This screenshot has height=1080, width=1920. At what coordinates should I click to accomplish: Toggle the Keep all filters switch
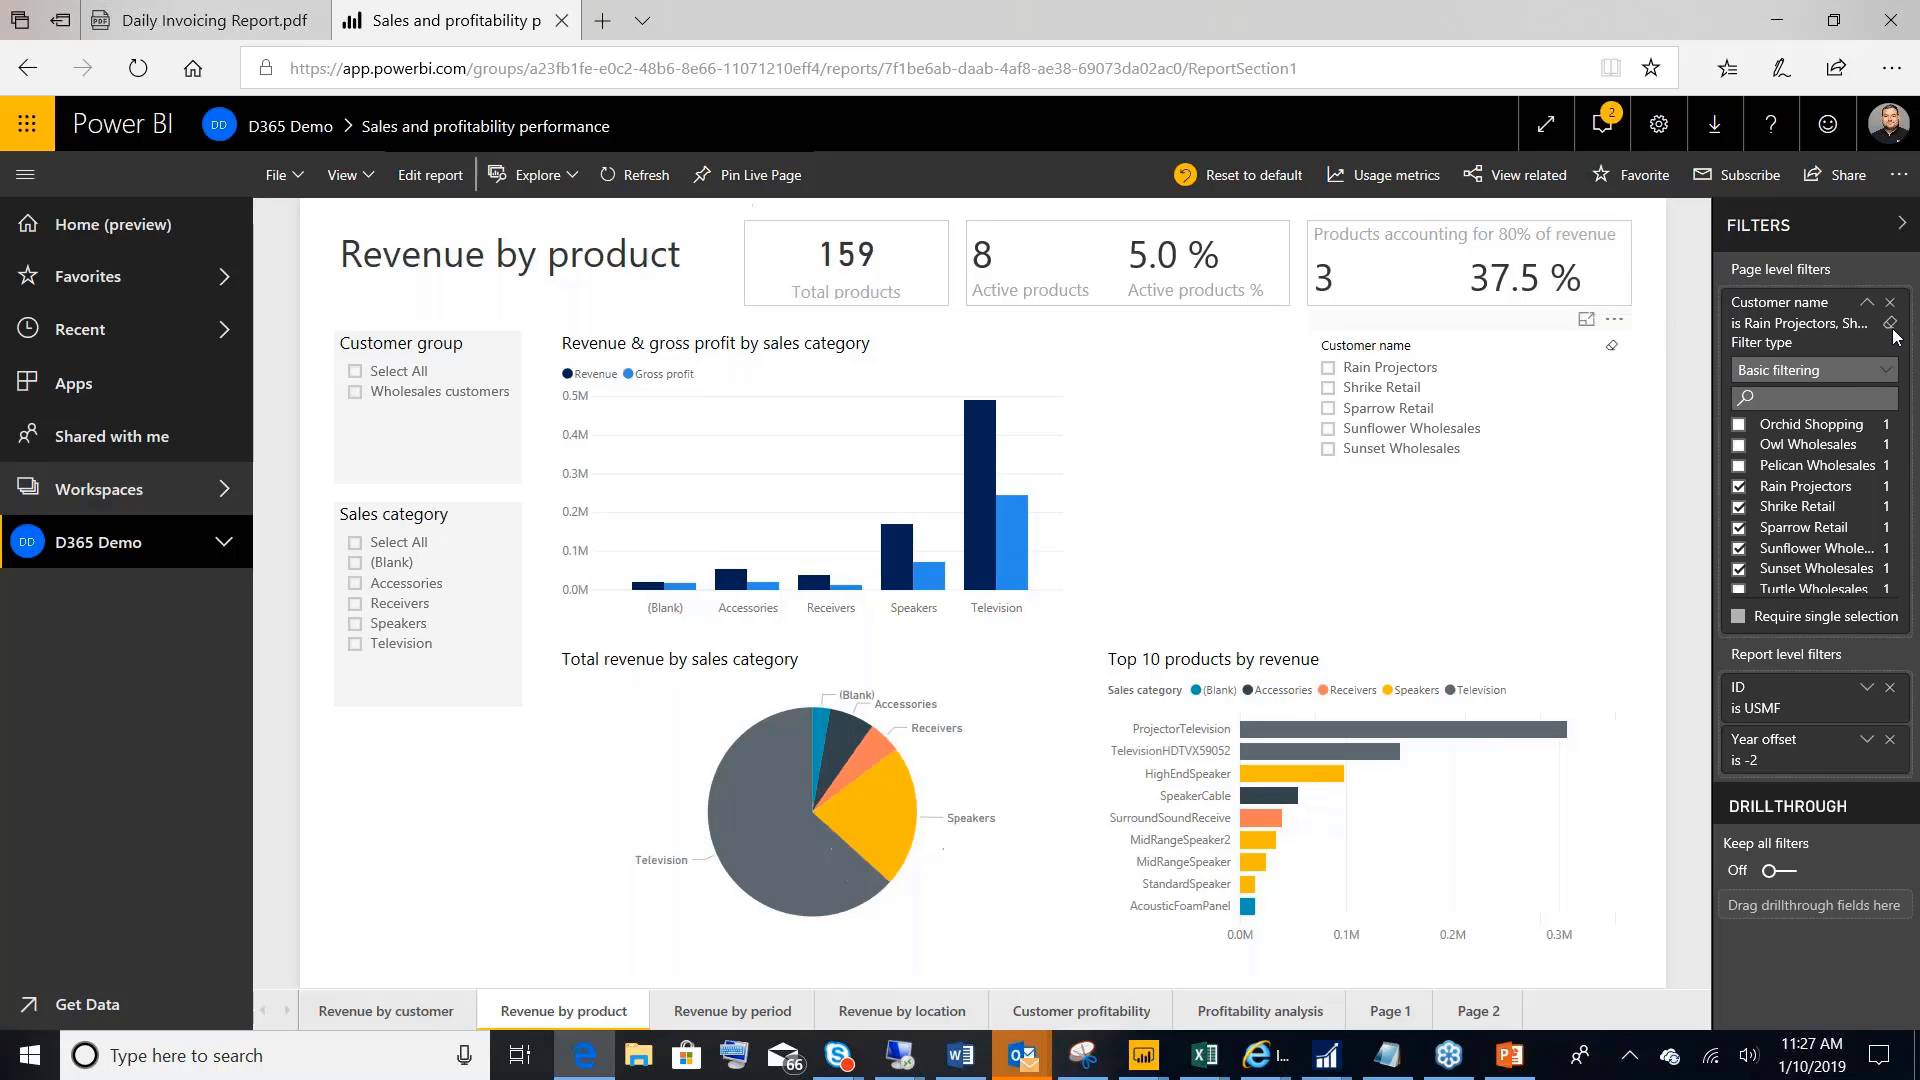pyautogui.click(x=1777, y=870)
